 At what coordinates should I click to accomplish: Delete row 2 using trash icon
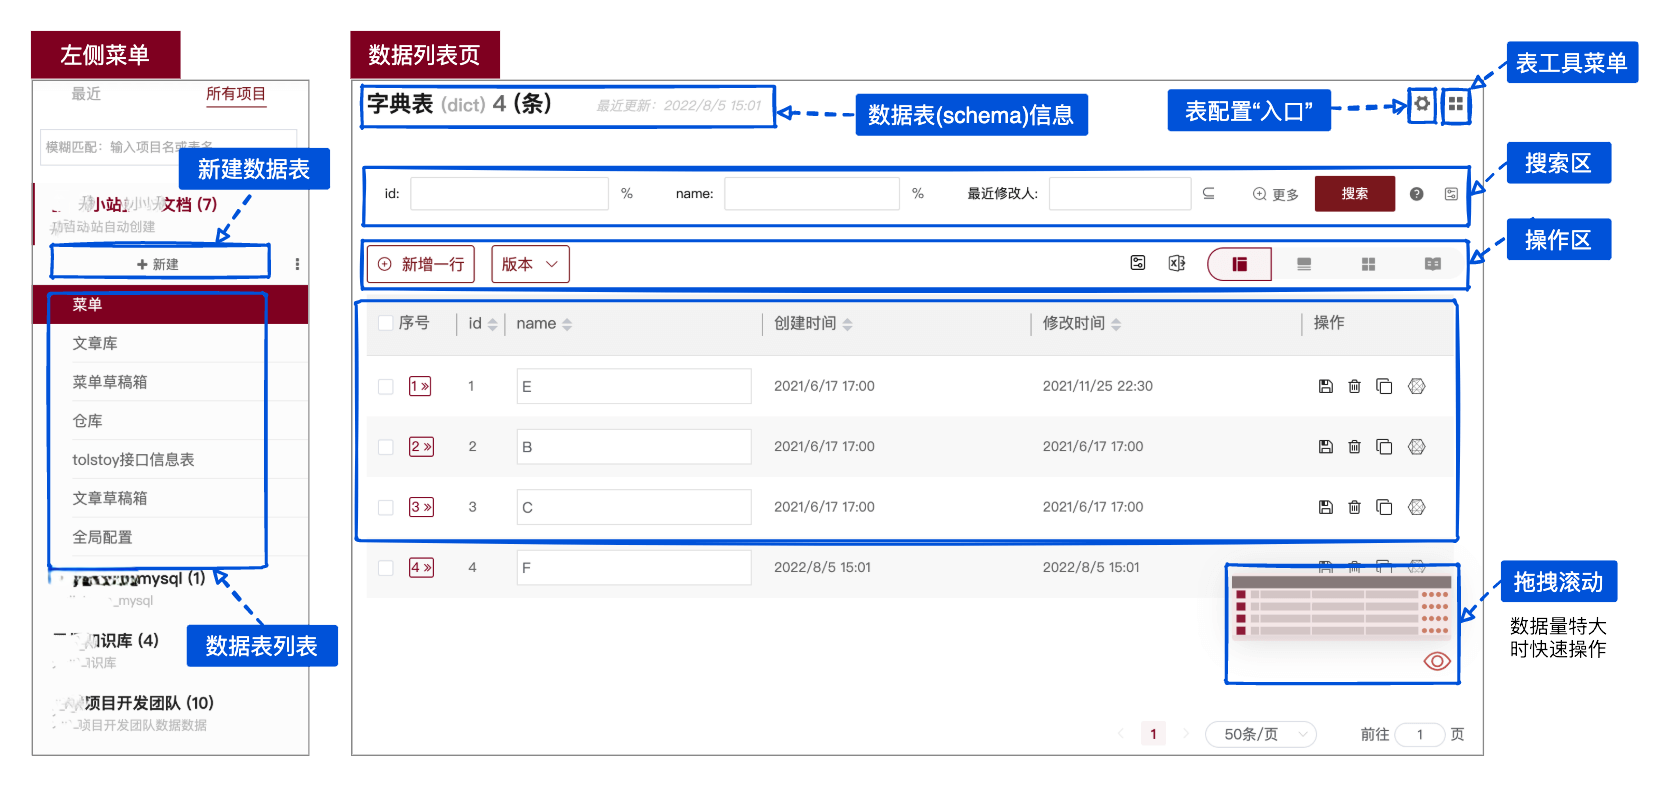click(1354, 447)
